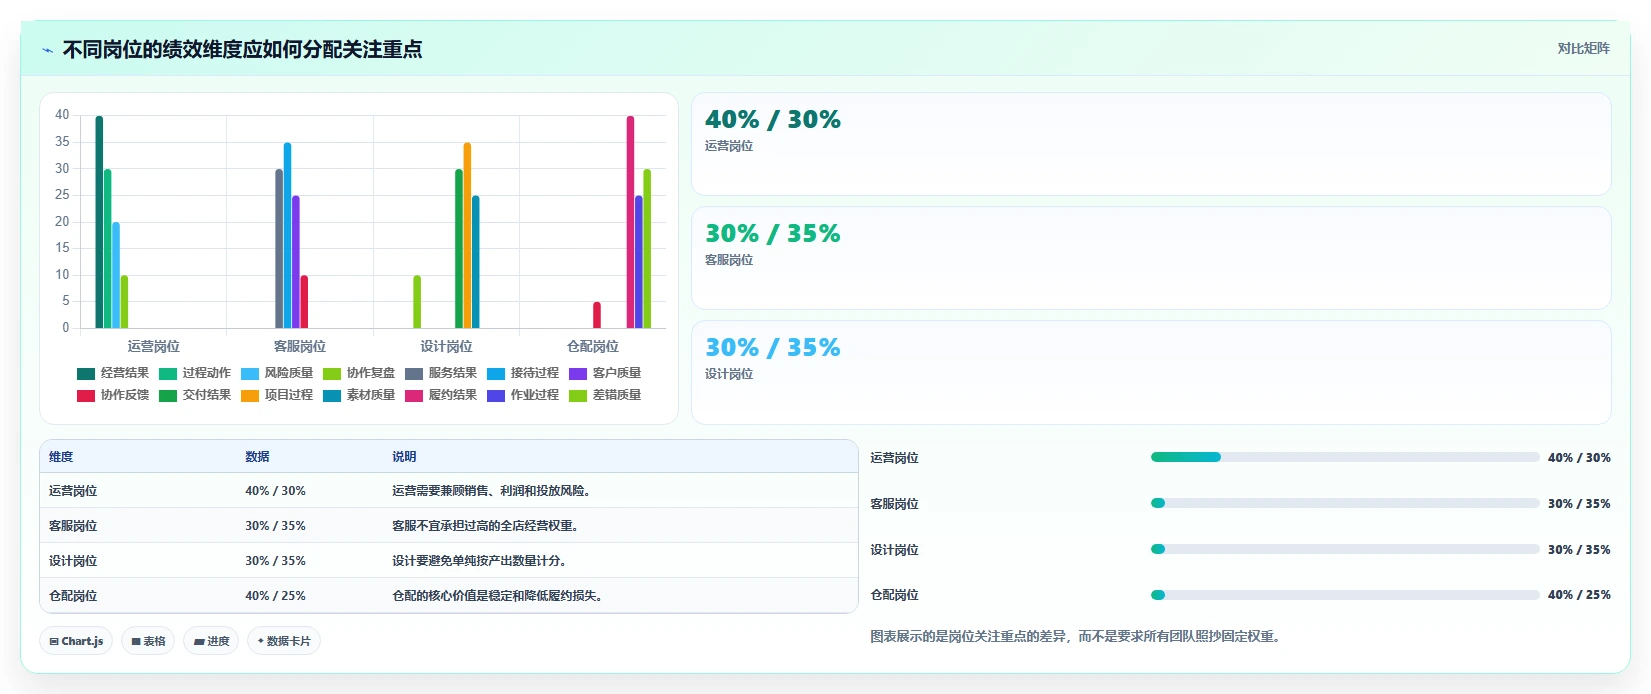Click the tallest 运营岗位 dark green bar
This screenshot has height=694, width=1651.
(x=99, y=222)
